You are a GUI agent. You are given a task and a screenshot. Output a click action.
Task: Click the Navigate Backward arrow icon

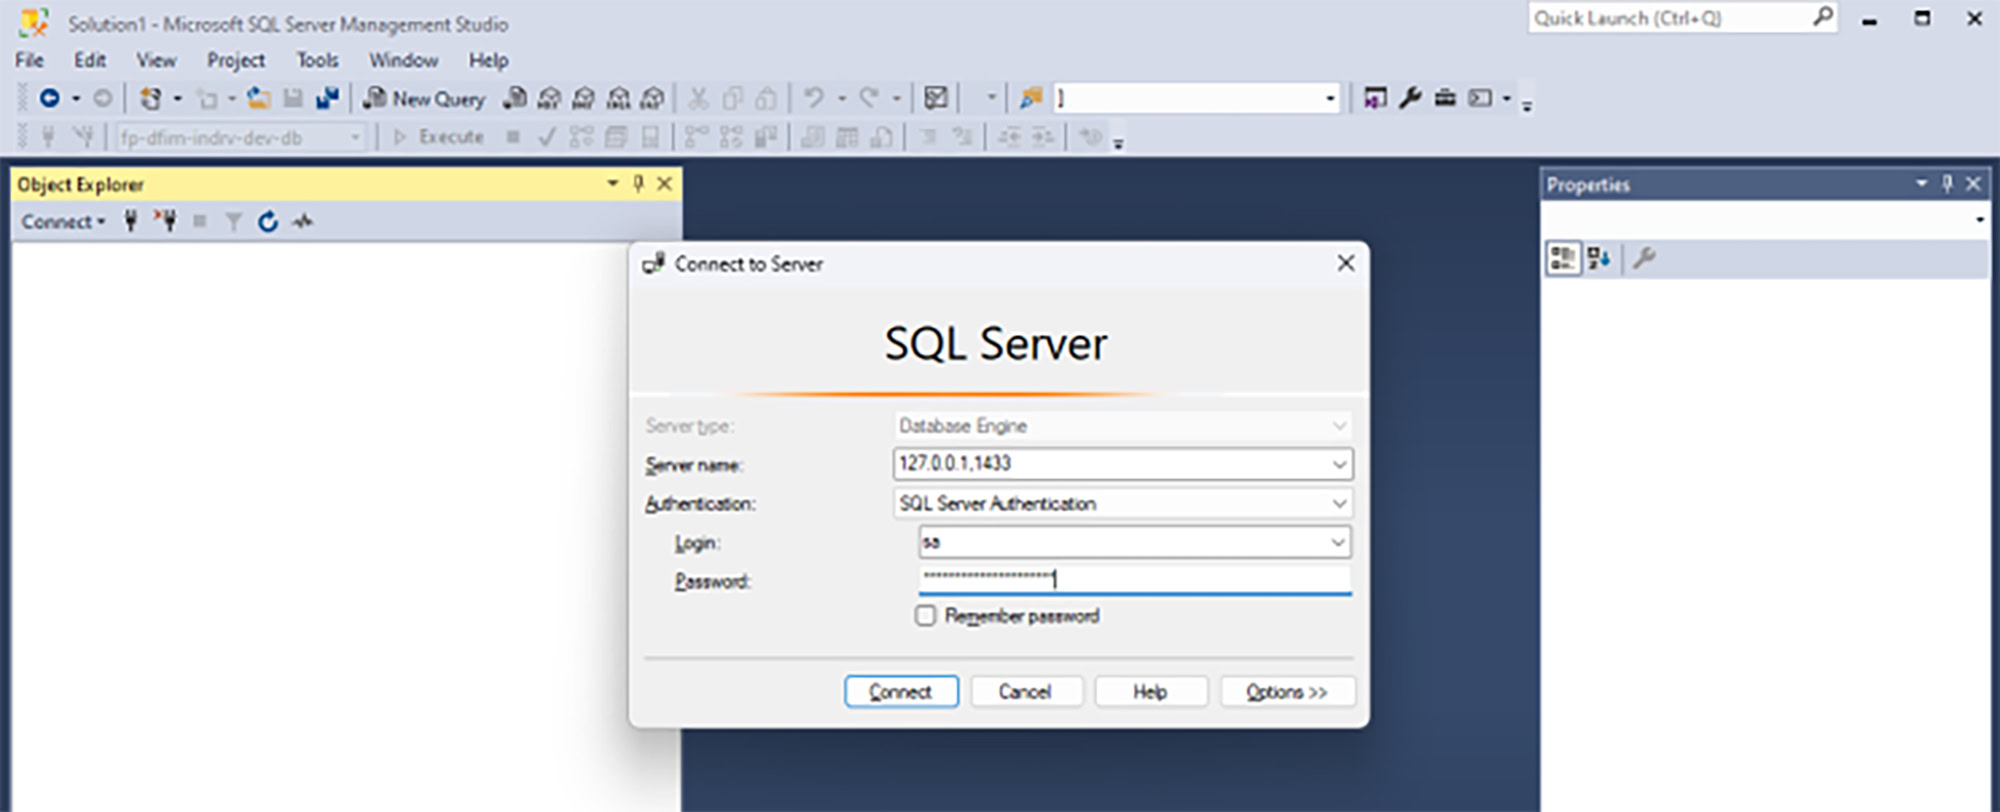[49, 98]
